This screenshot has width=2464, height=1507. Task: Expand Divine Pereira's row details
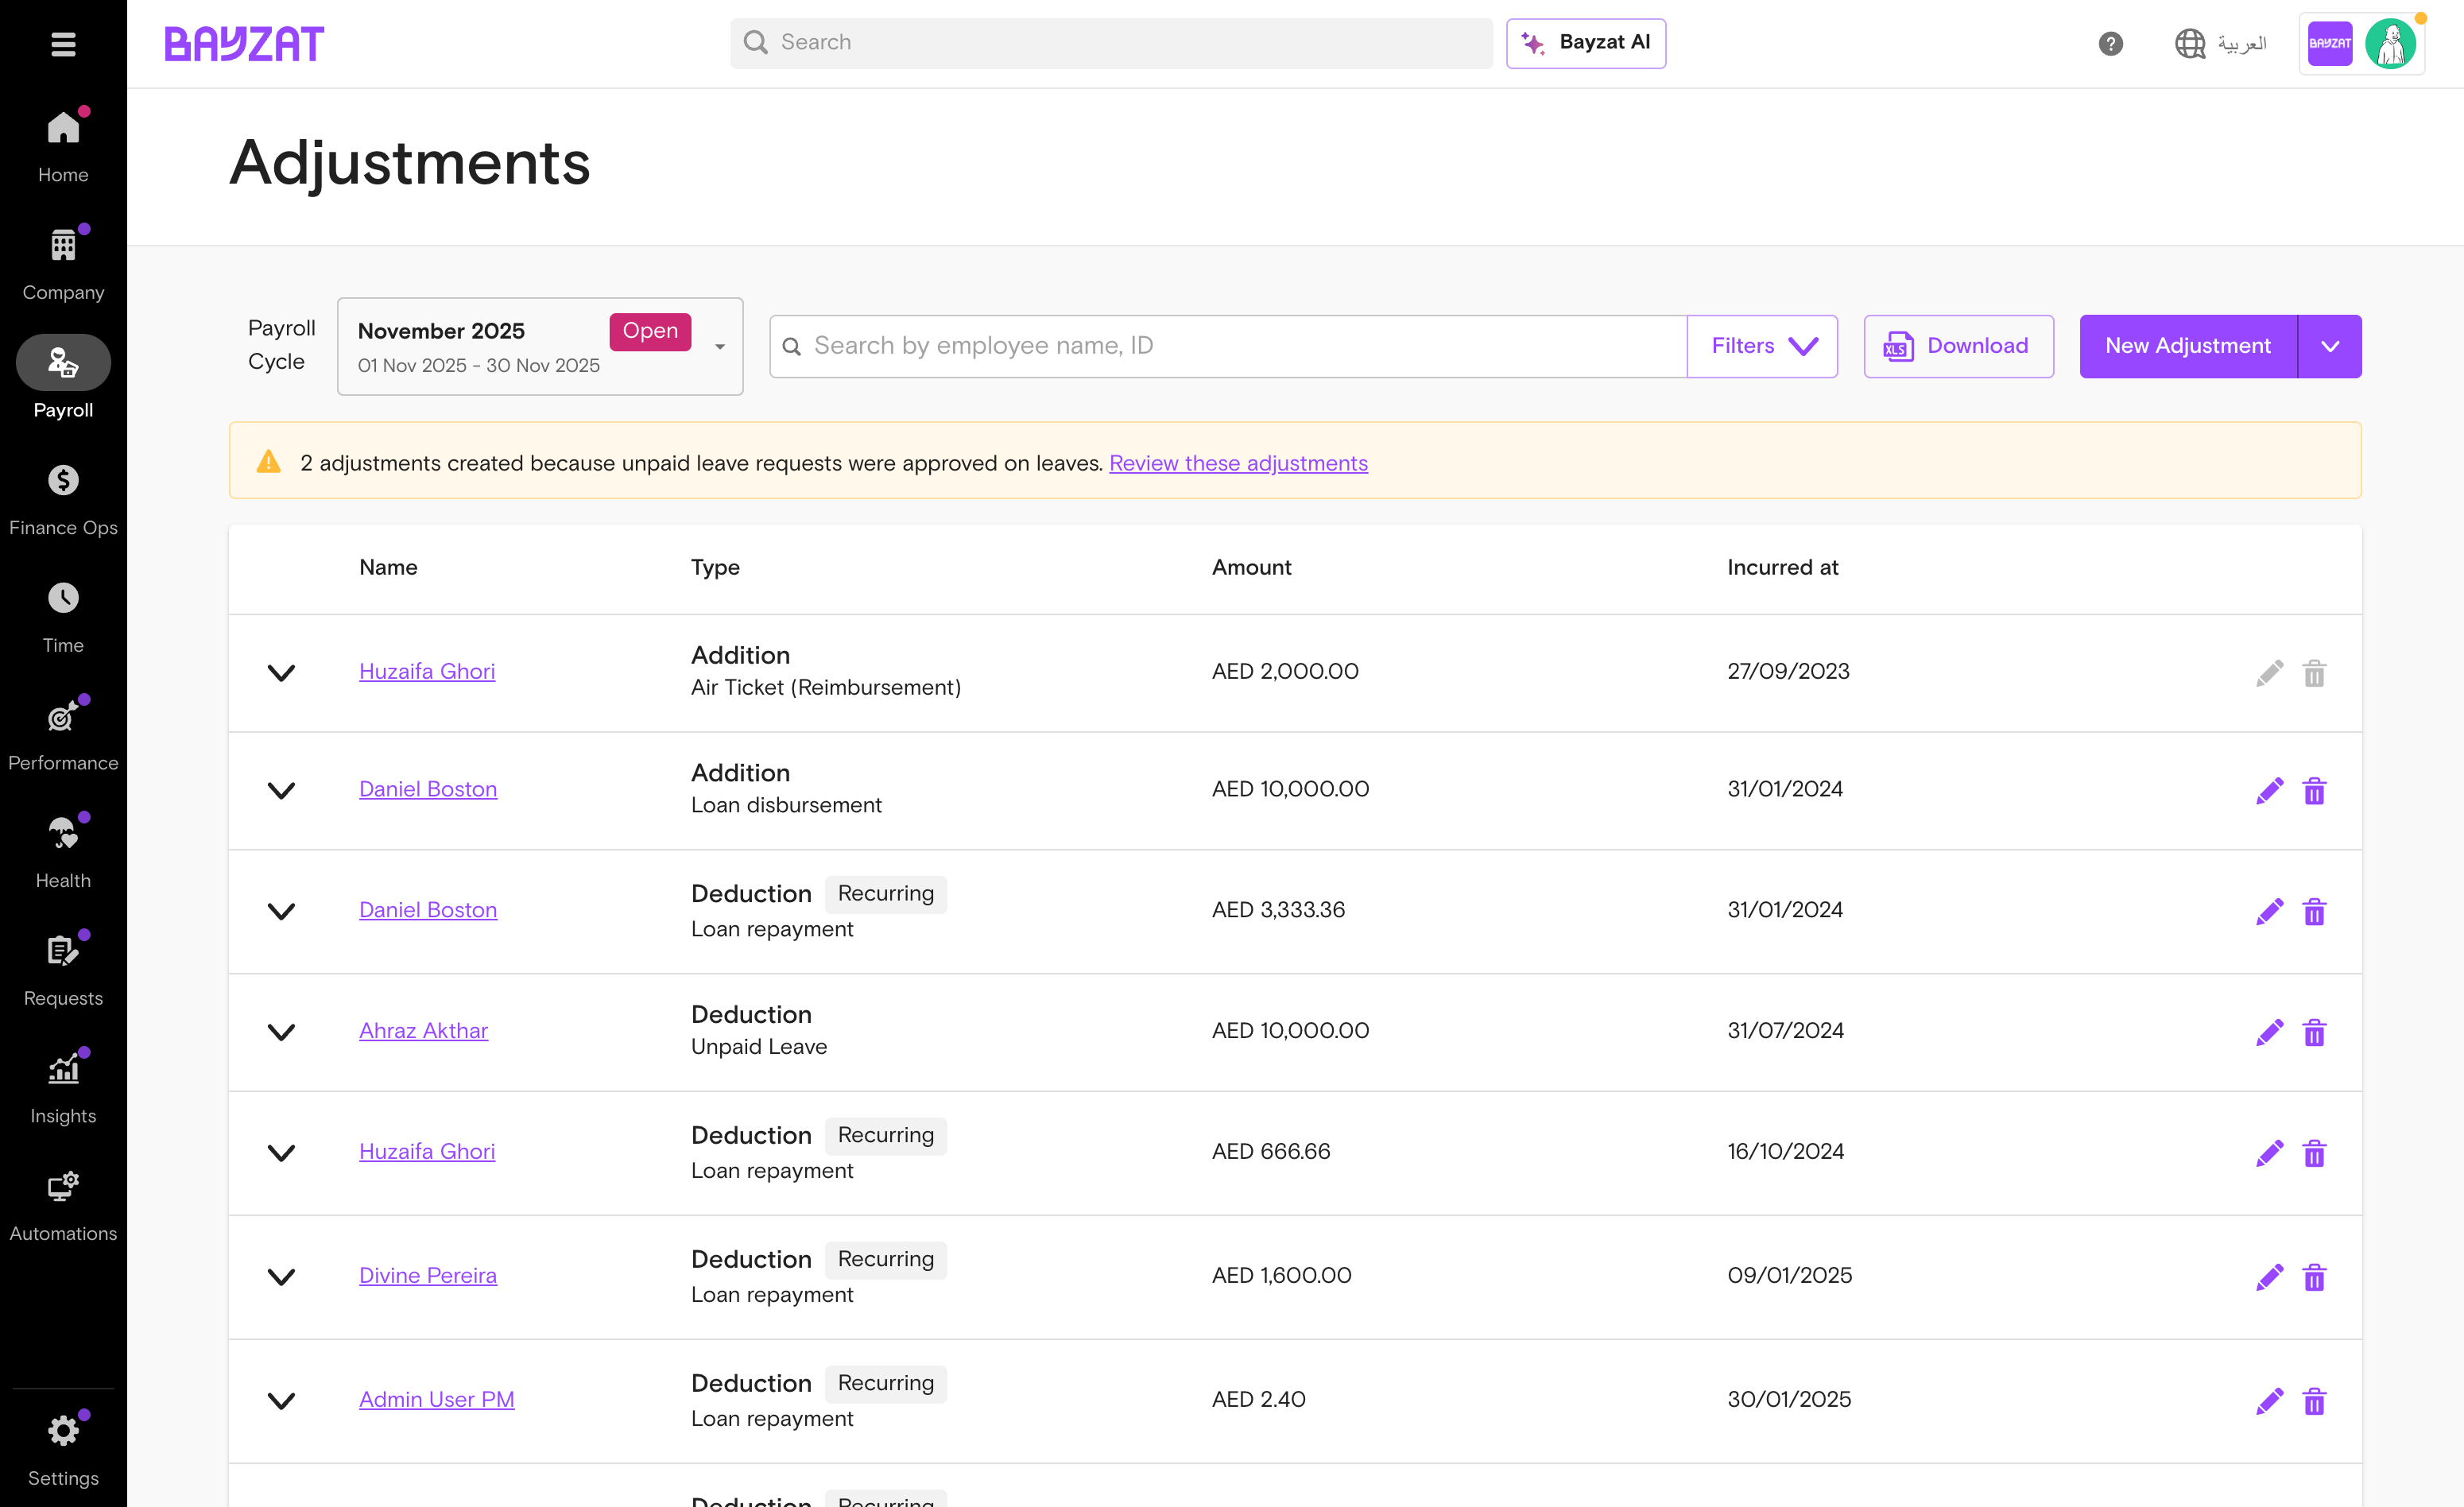[282, 1277]
